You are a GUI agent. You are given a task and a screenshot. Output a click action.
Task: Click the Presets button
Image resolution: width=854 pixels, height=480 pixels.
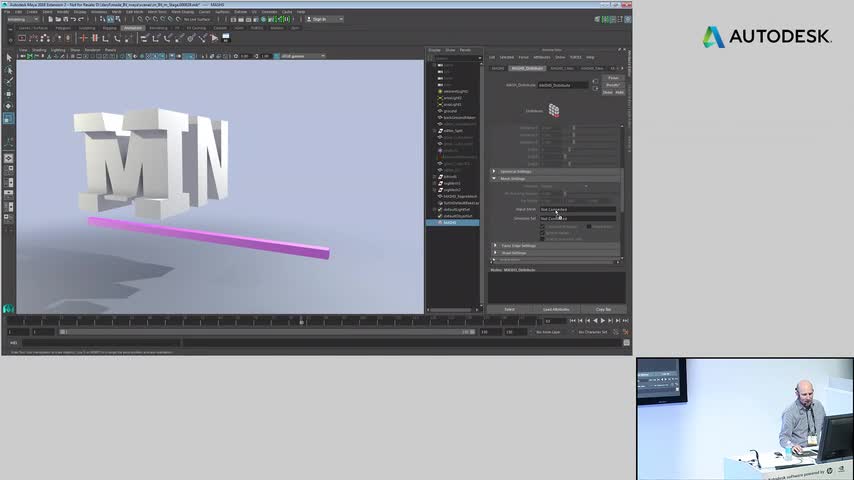point(613,85)
